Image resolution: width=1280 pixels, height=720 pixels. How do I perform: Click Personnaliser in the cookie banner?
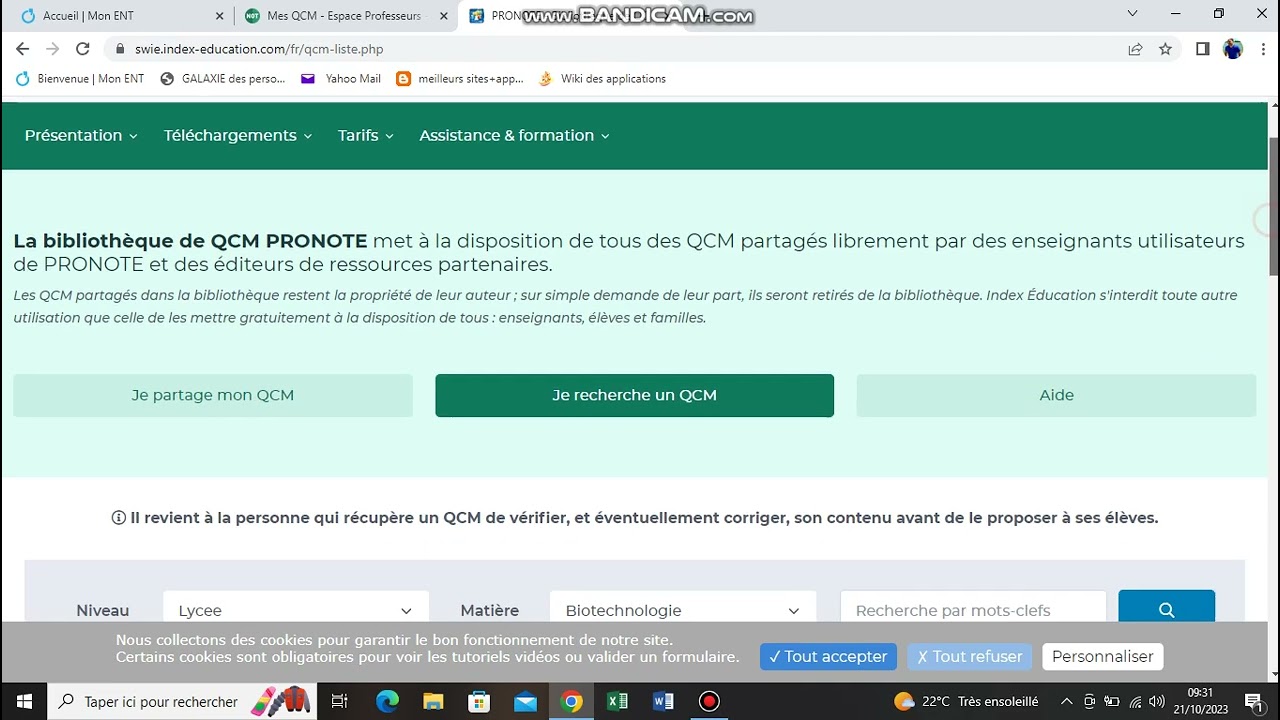pyautogui.click(x=1102, y=657)
